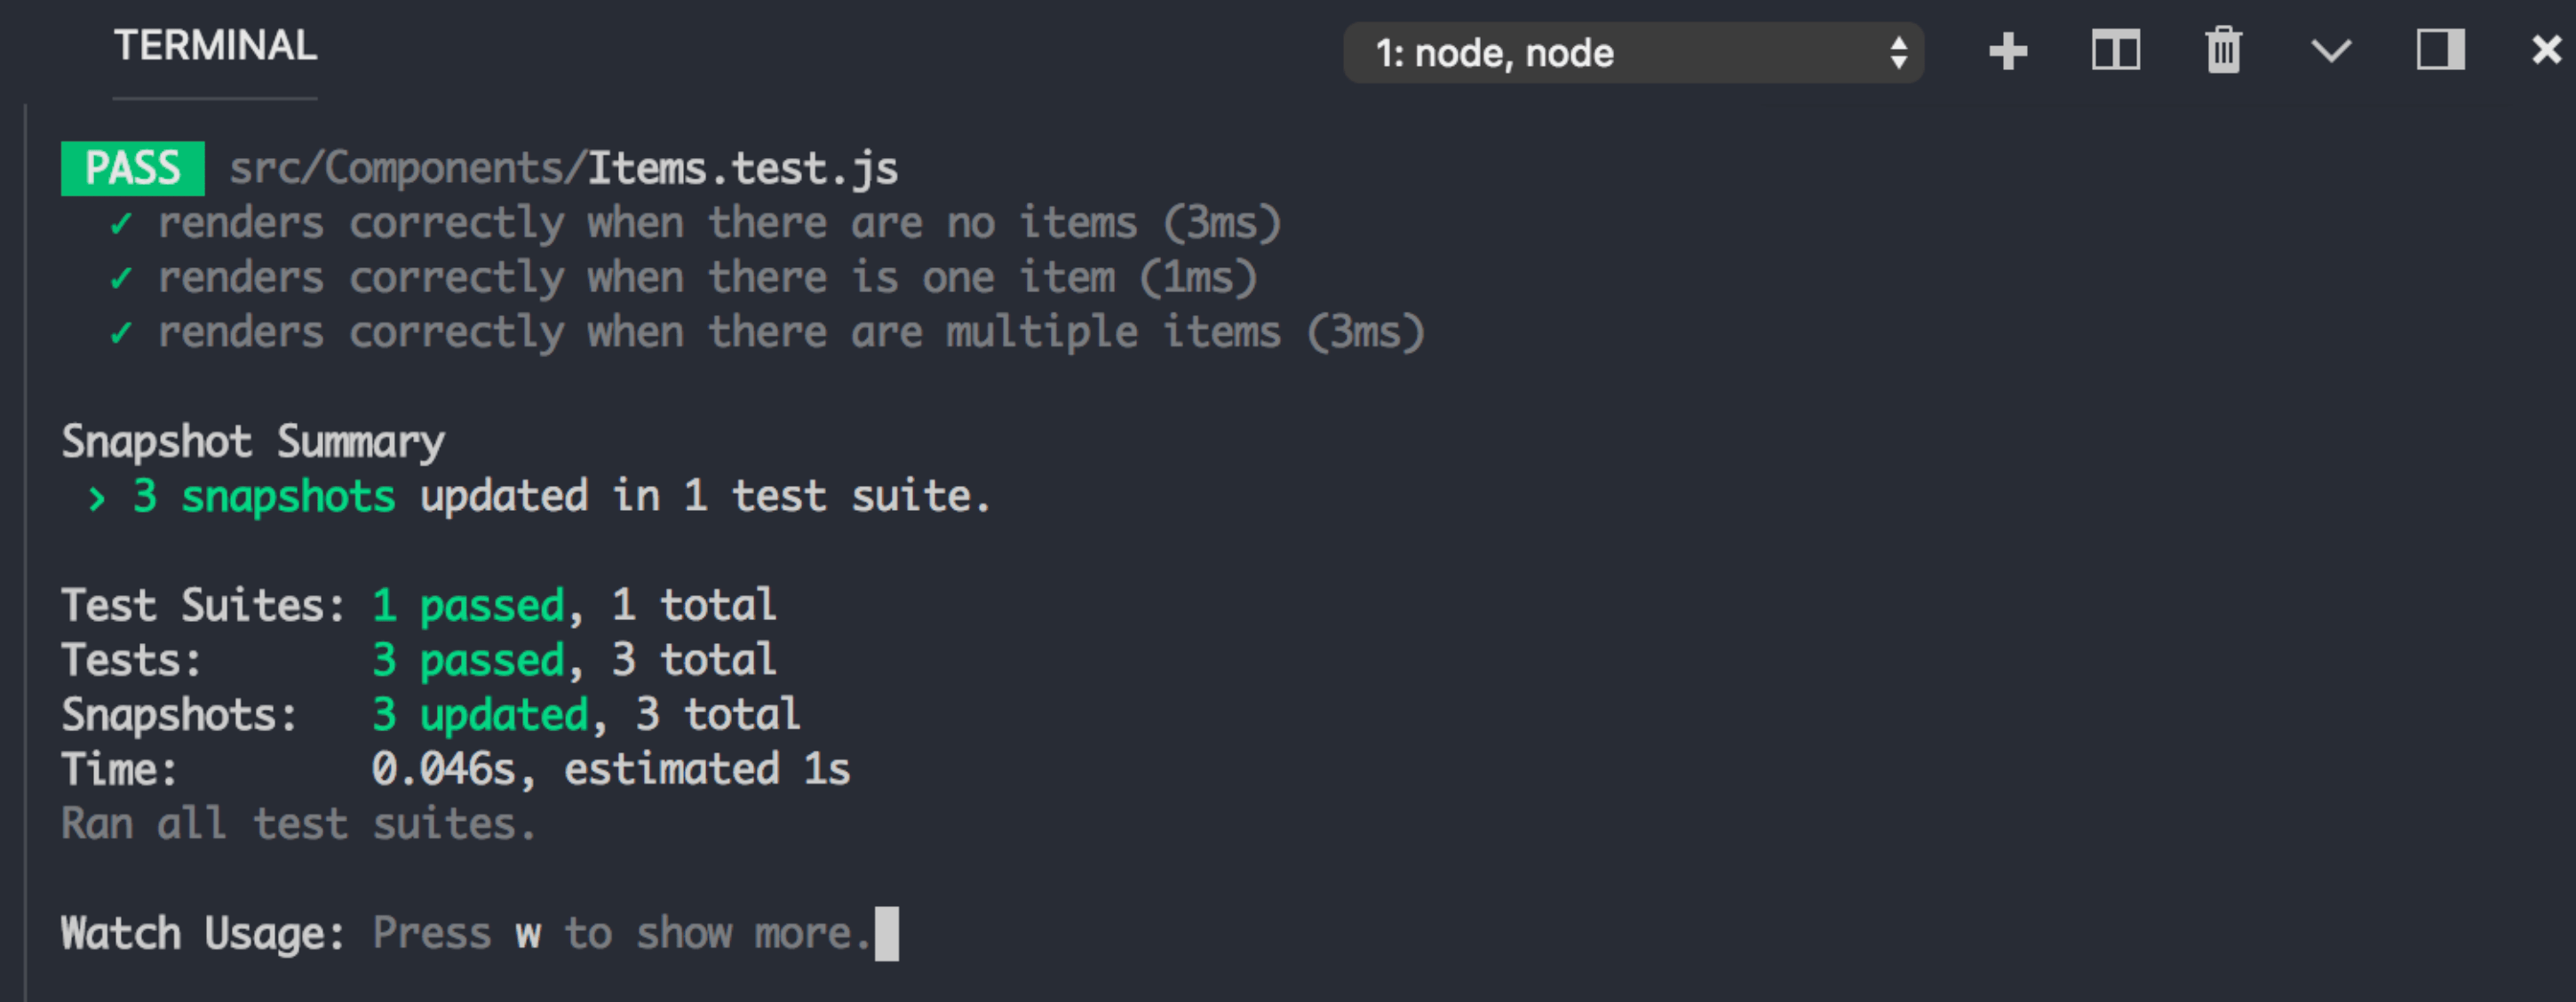Place the cursor at the terminal prompt
The height and width of the screenshot is (1002, 2576).
(884, 931)
